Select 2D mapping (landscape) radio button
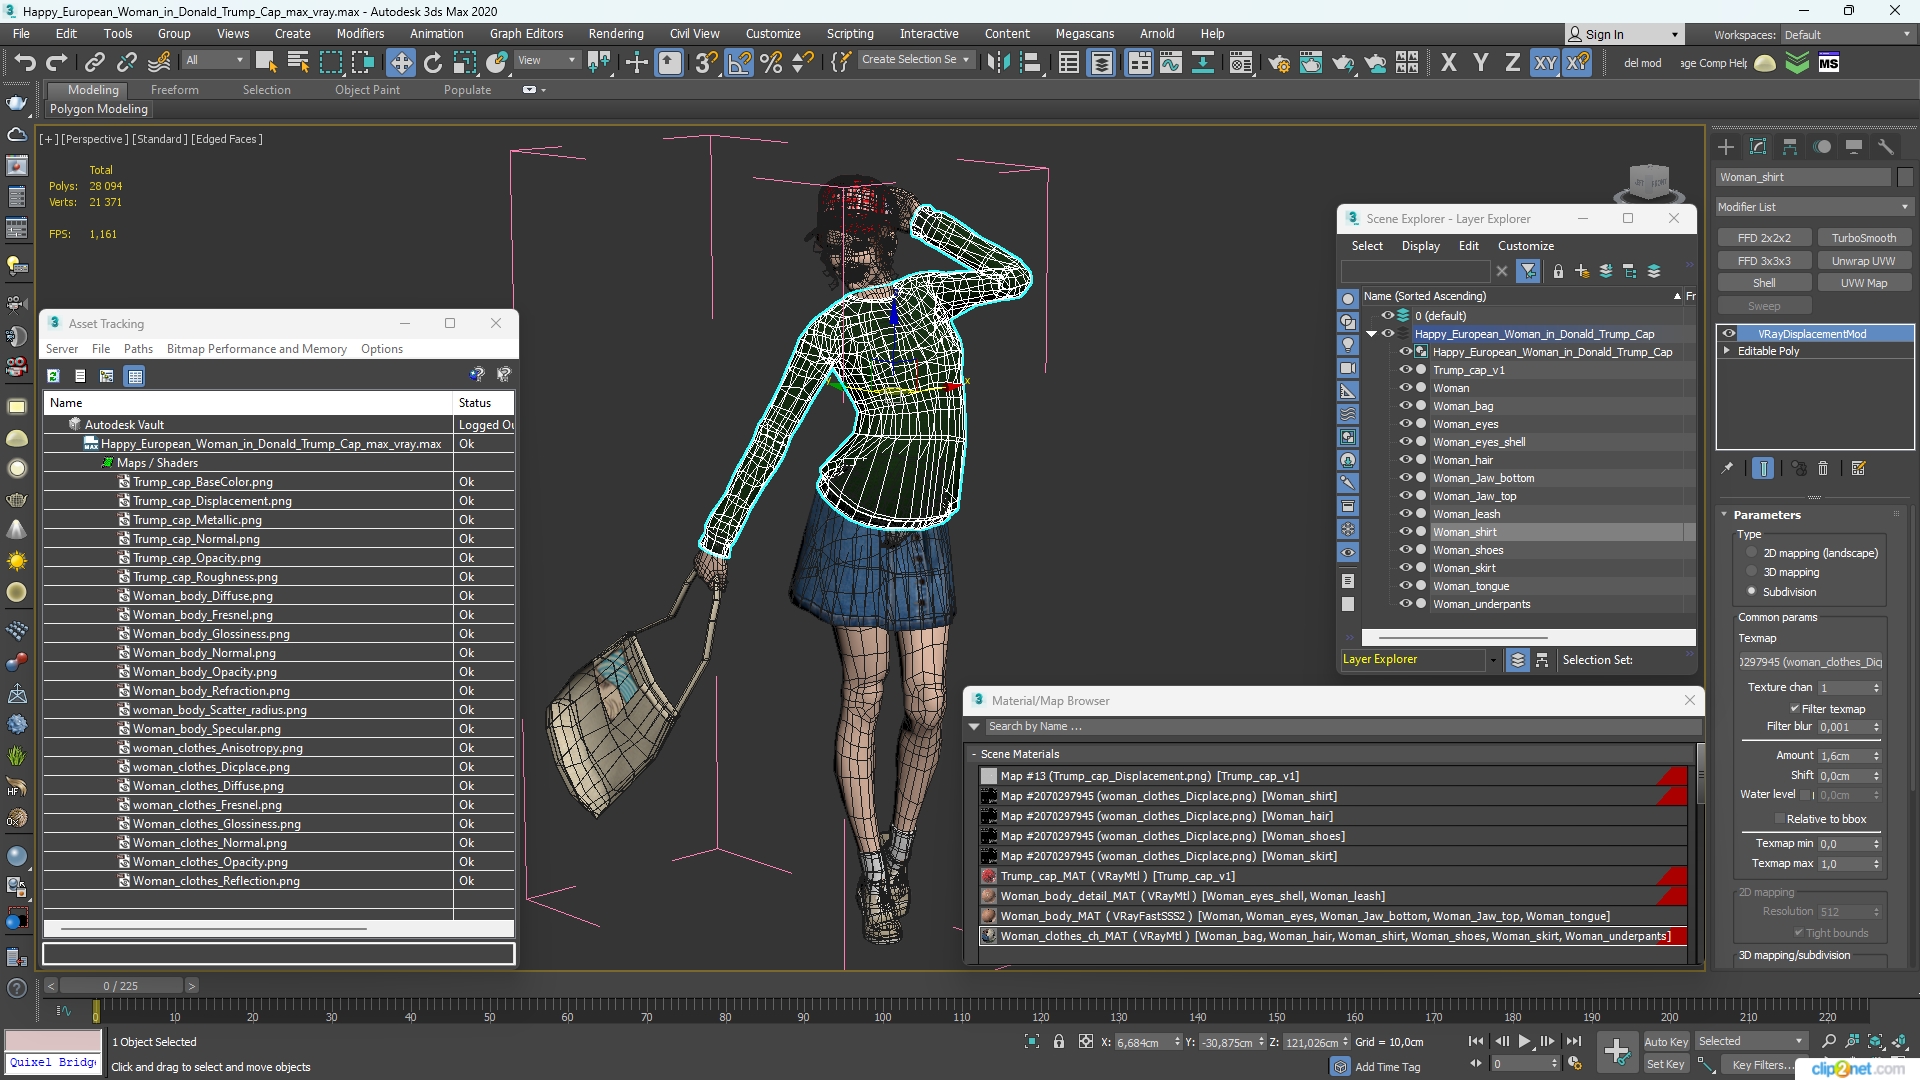Image resolution: width=1920 pixels, height=1080 pixels. click(x=1752, y=553)
